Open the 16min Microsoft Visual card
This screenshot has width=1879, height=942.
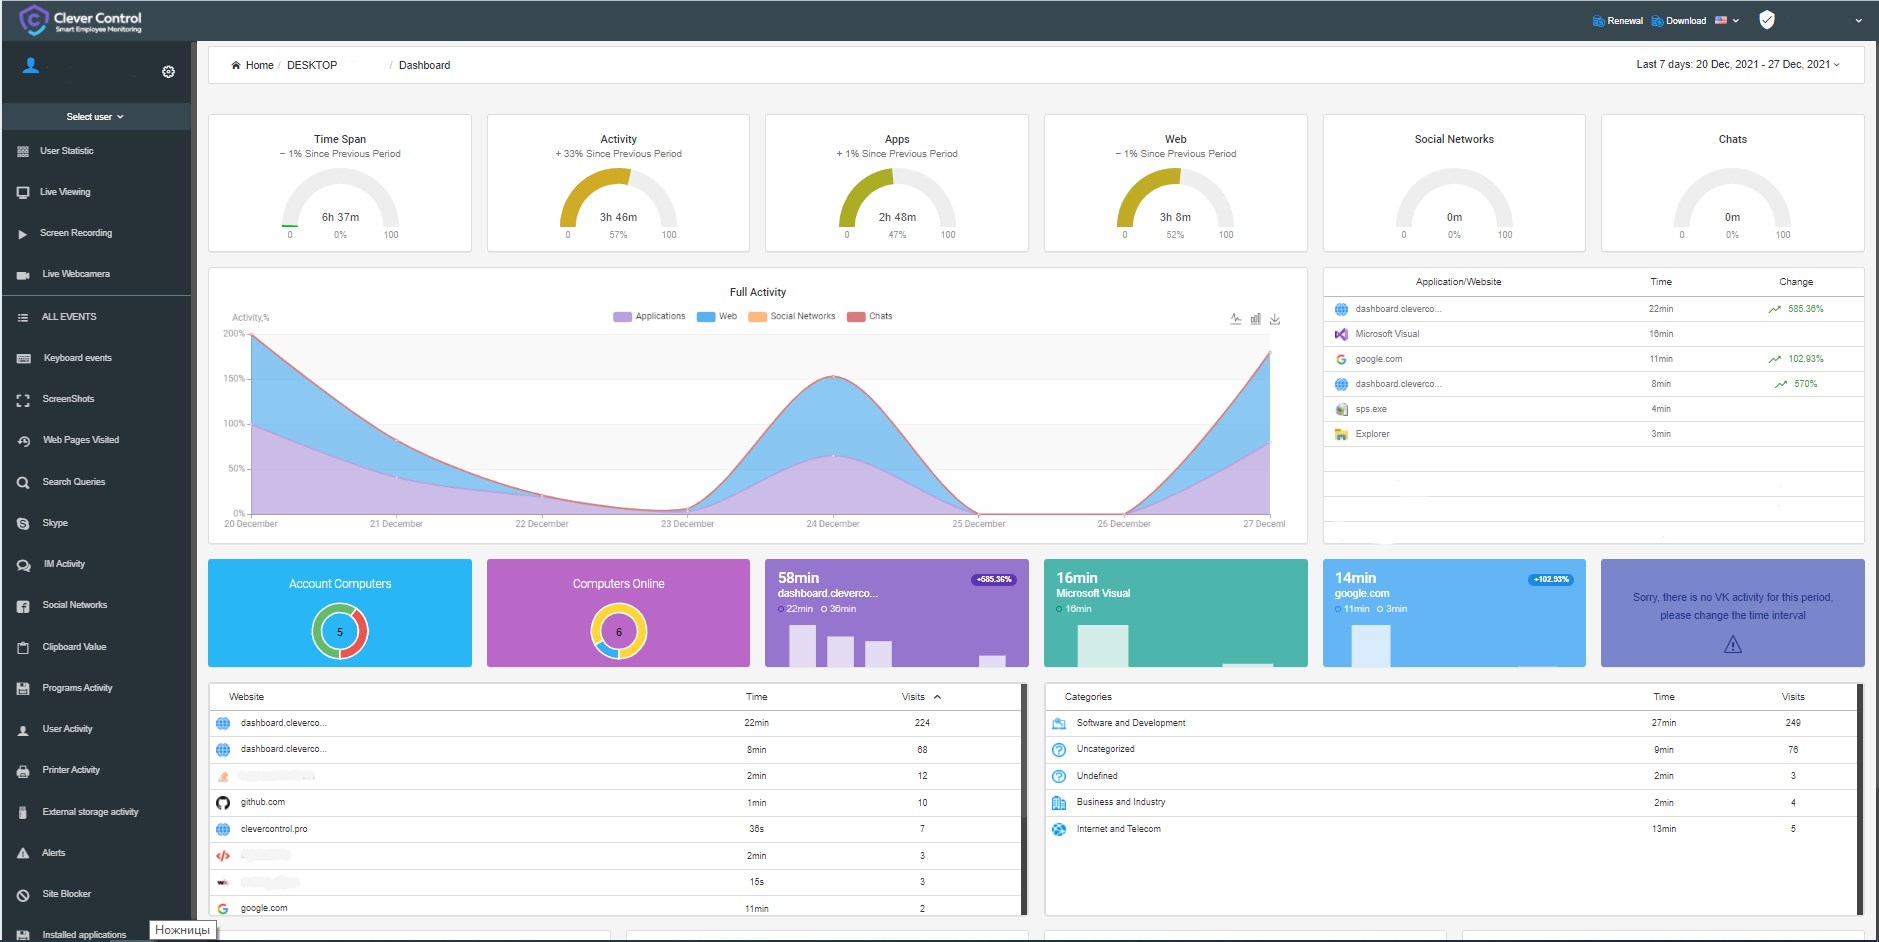click(1175, 613)
